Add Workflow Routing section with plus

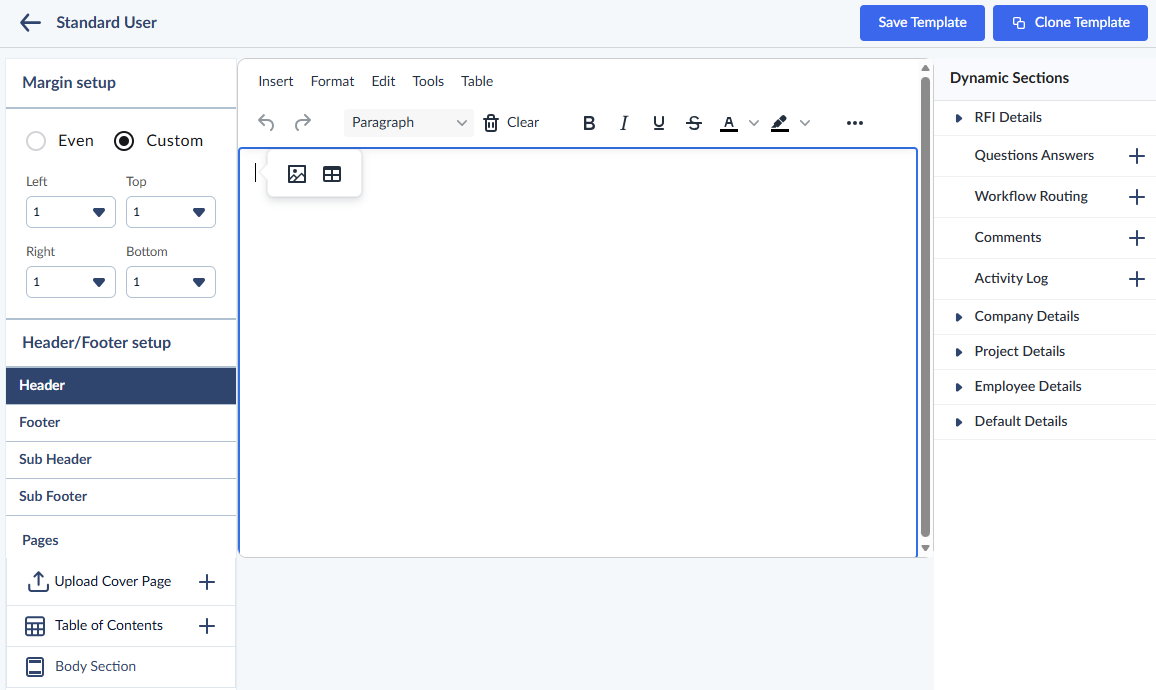pos(1137,197)
